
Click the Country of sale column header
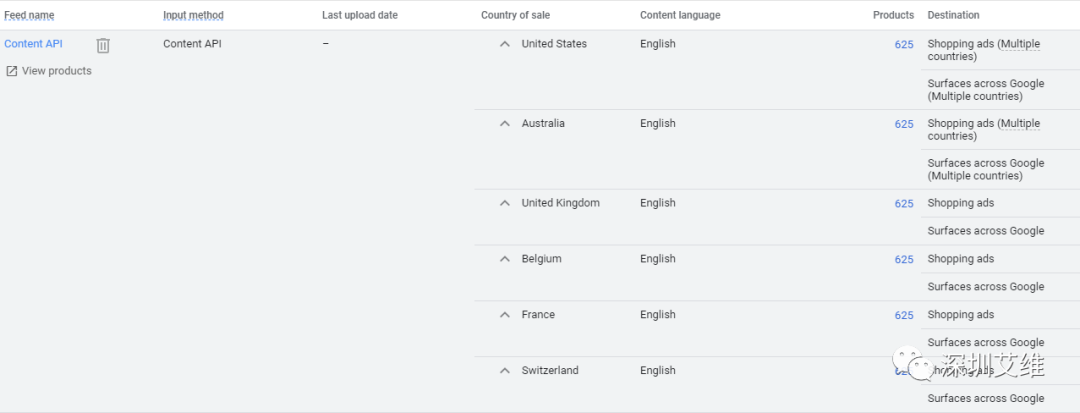coord(515,15)
